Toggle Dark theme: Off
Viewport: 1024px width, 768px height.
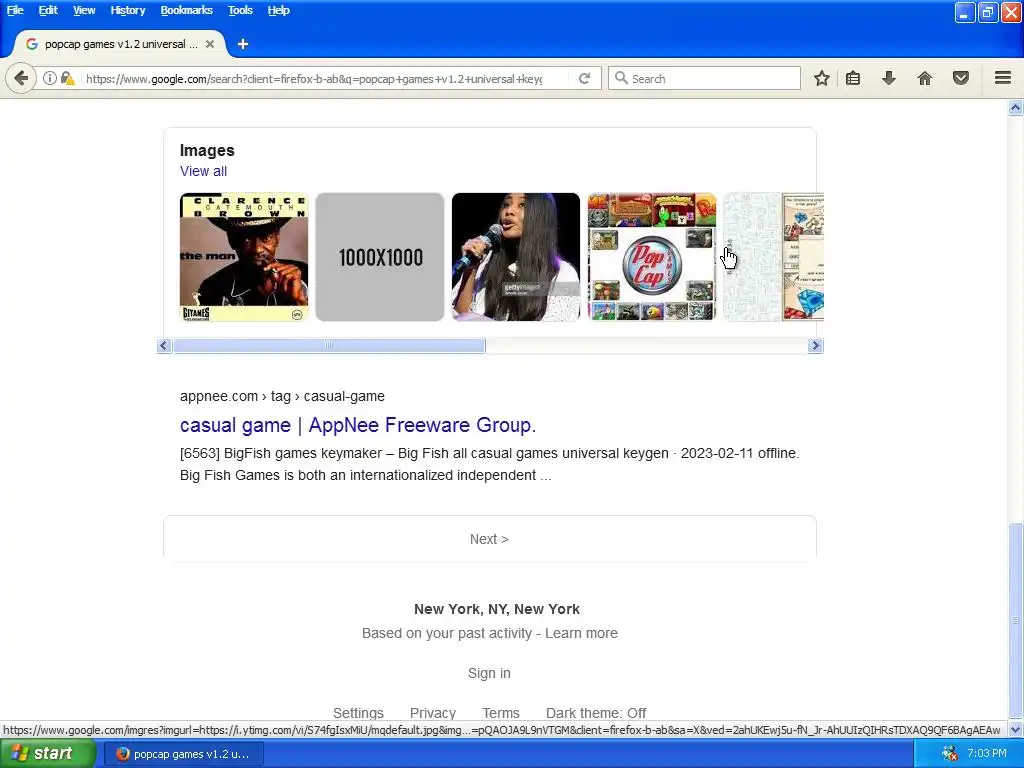click(x=596, y=712)
